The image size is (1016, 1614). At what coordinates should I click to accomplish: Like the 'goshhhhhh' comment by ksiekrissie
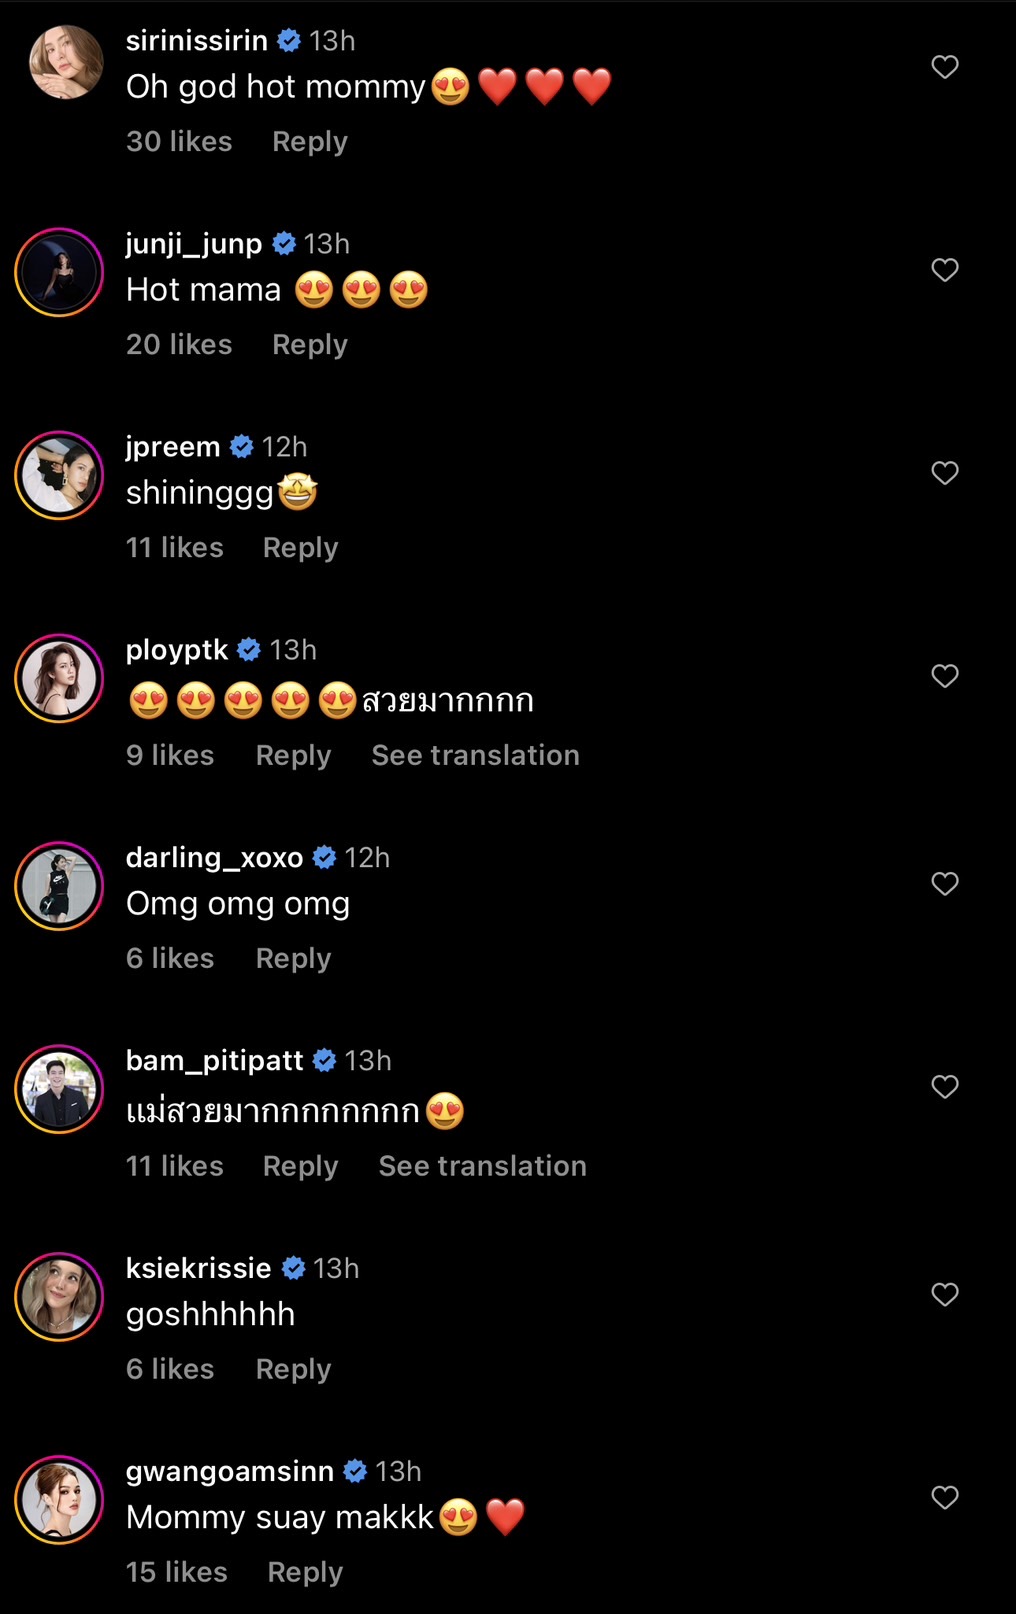[x=944, y=1295]
